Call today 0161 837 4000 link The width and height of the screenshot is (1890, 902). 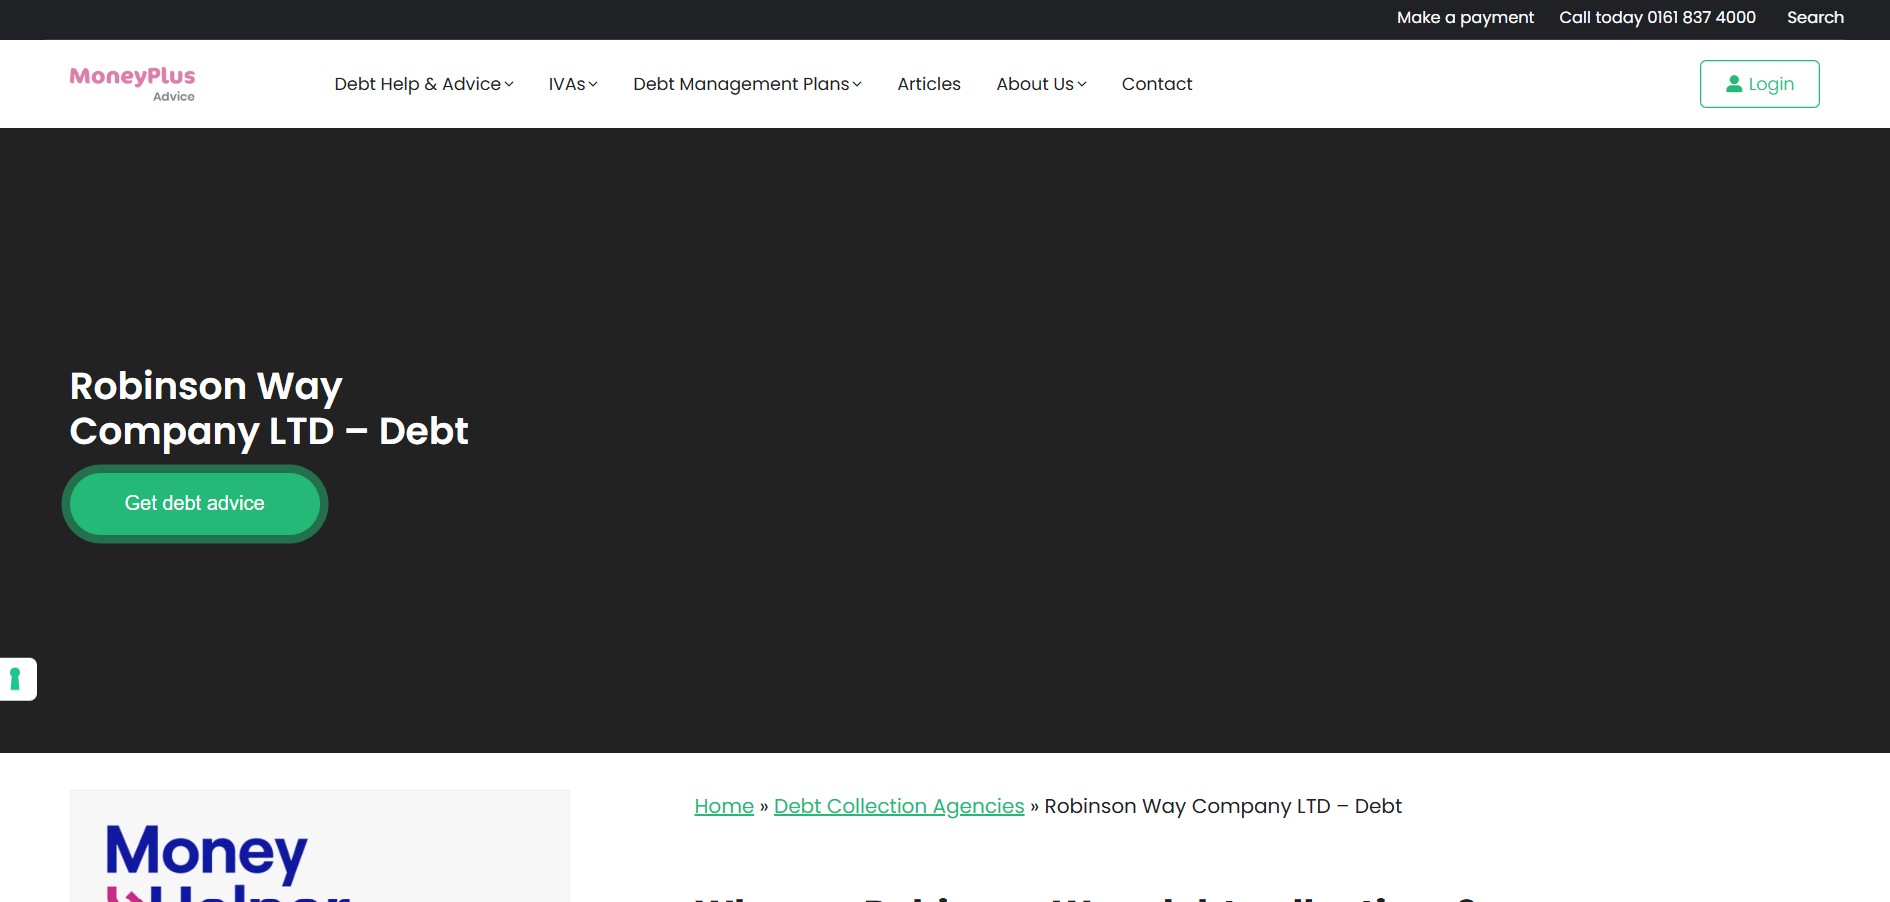pos(1657,18)
